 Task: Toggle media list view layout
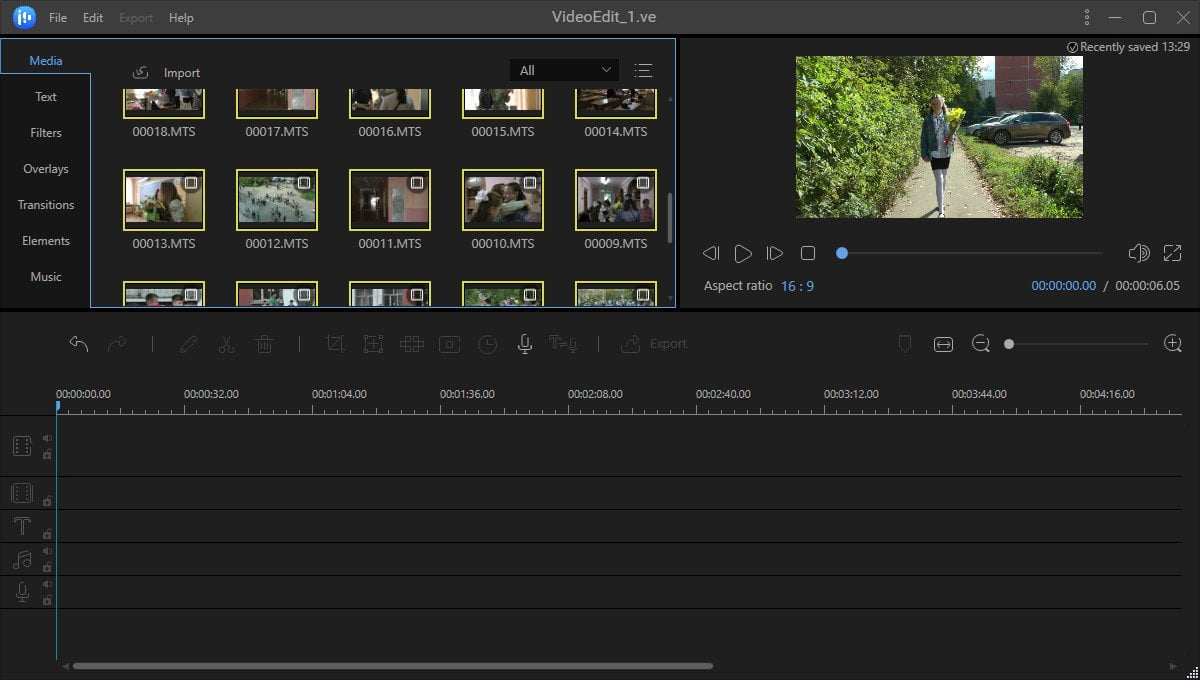pyautogui.click(x=643, y=70)
